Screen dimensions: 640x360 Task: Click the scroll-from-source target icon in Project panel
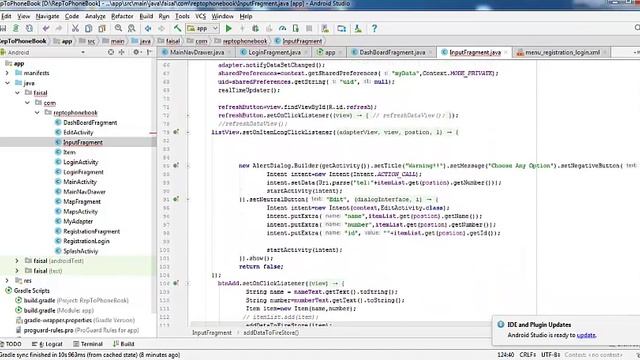tap(111, 52)
